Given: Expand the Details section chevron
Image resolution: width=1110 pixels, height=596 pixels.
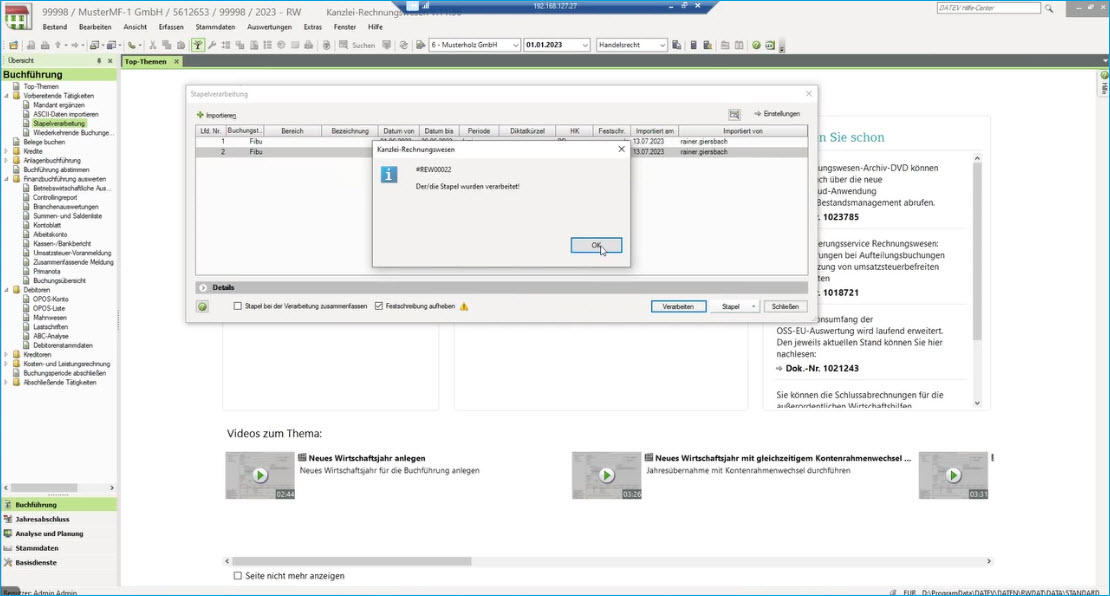Looking at the screenshot, I should (x=203, y=287).
